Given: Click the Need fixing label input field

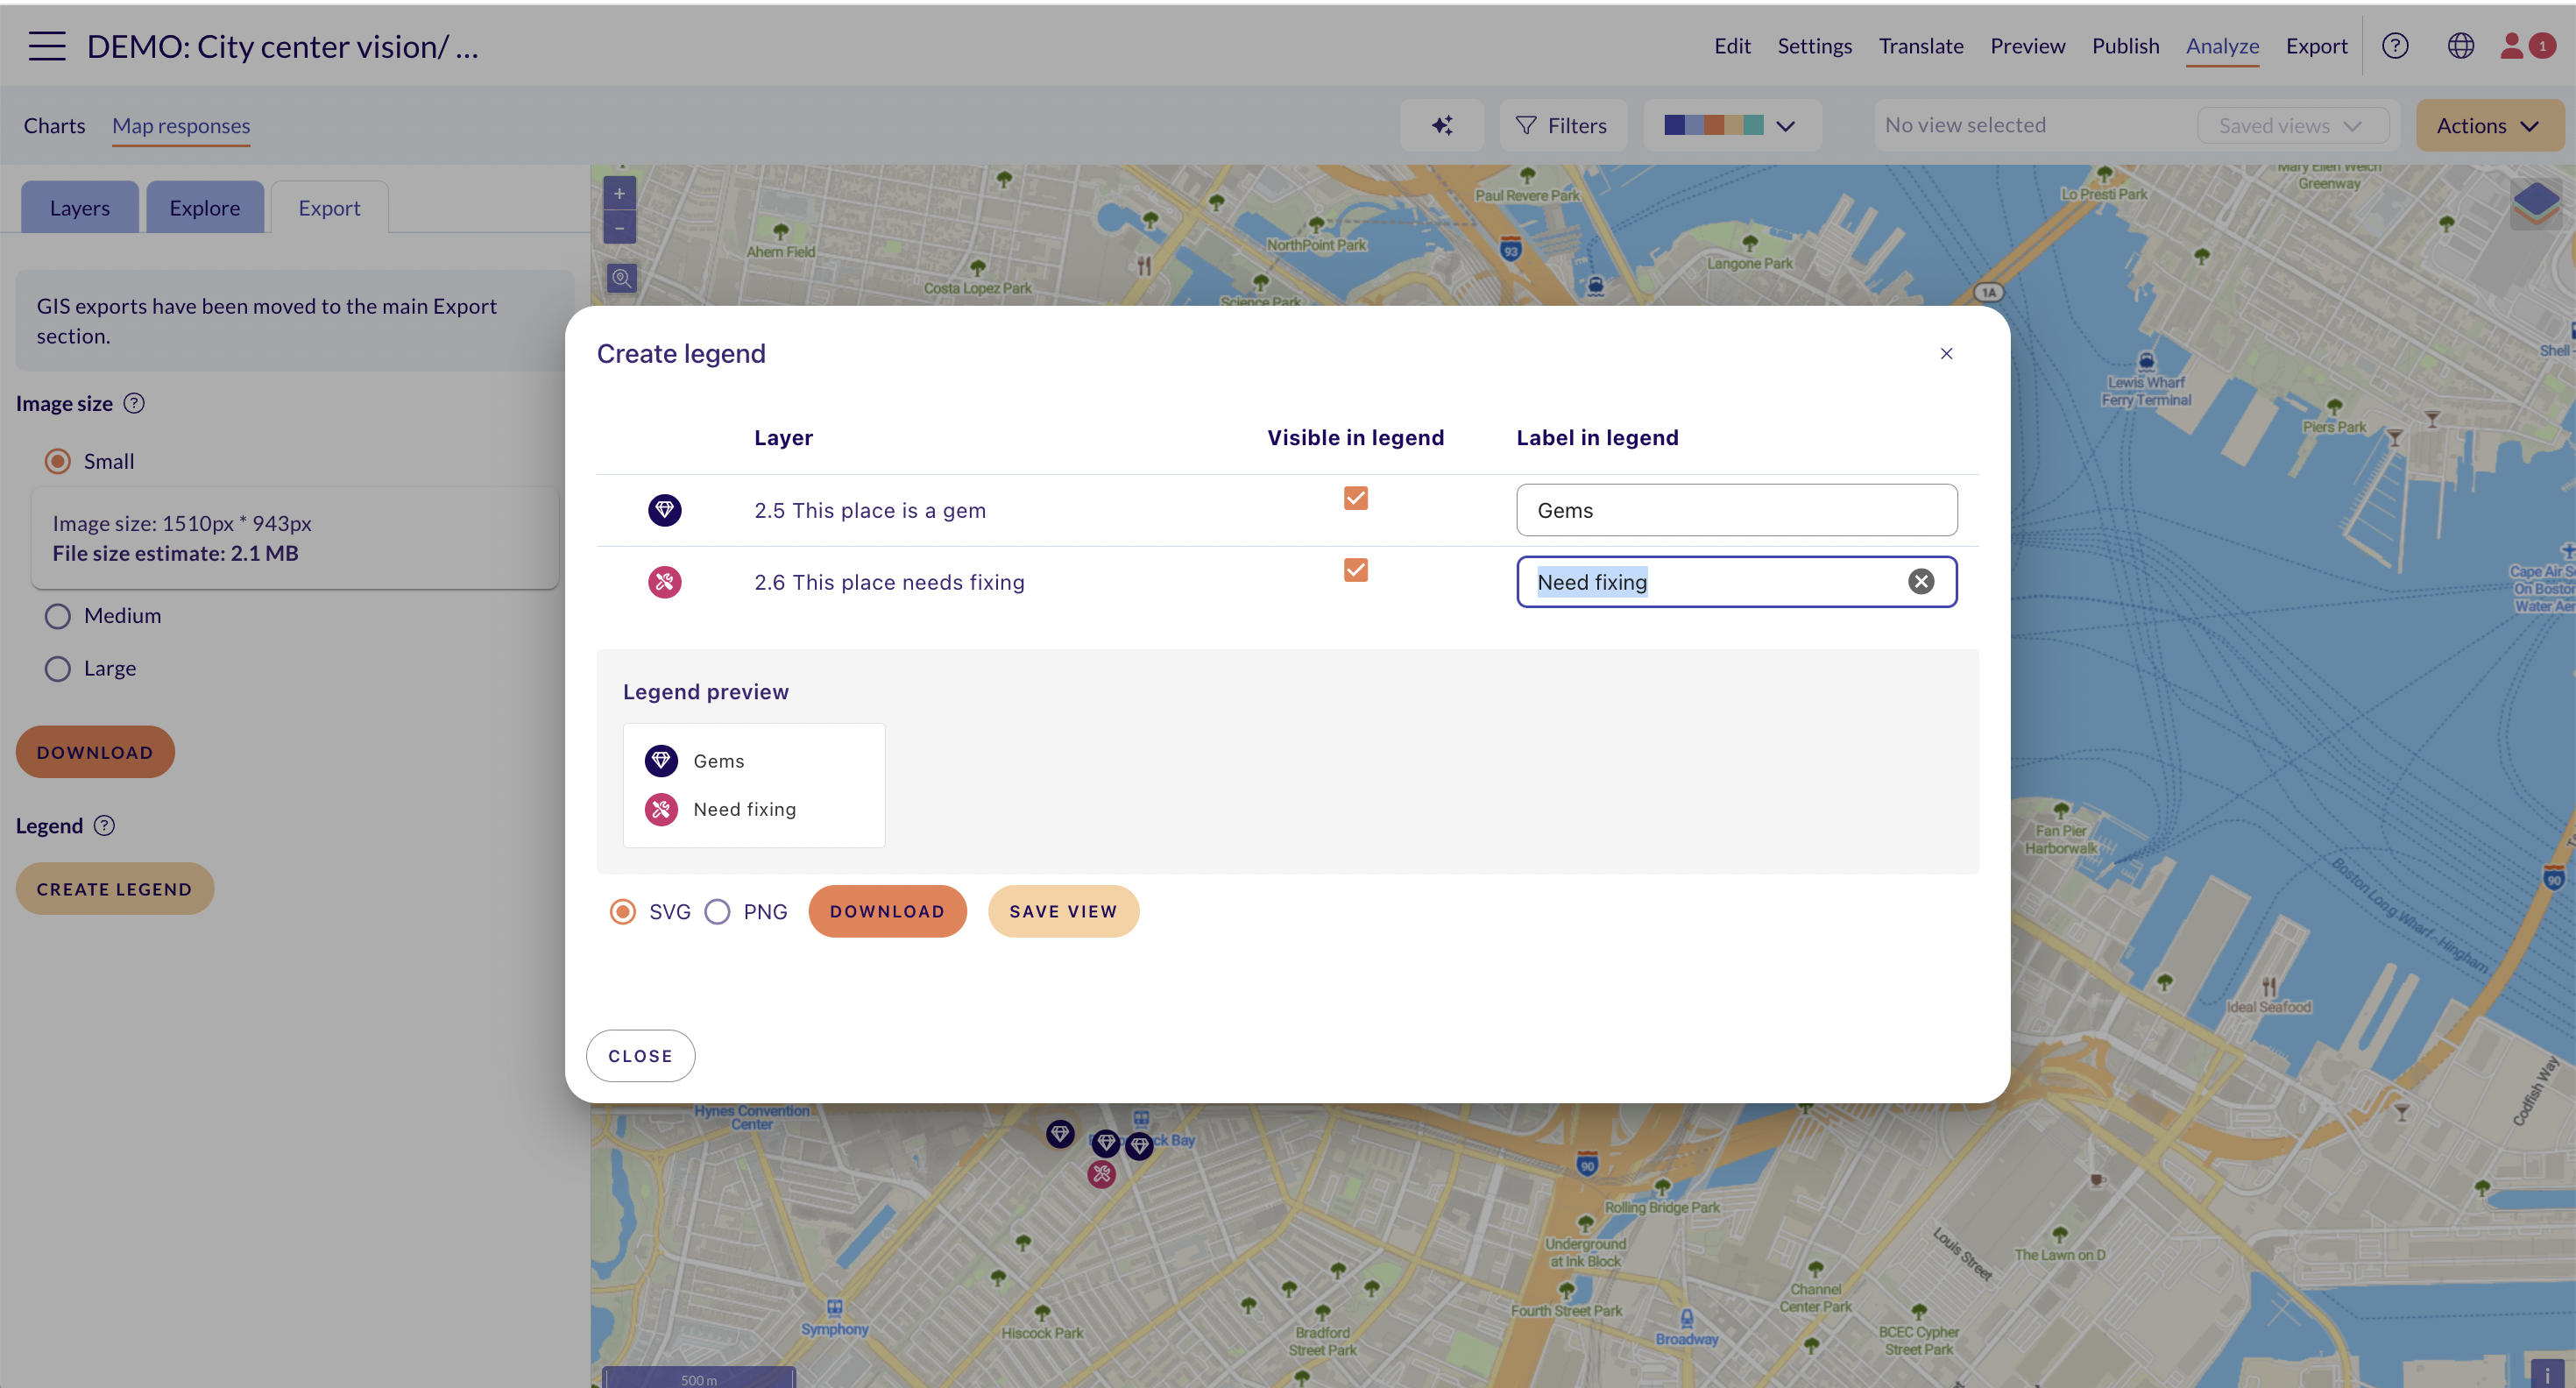Looking at the screenshot, I should [1737, 582].
